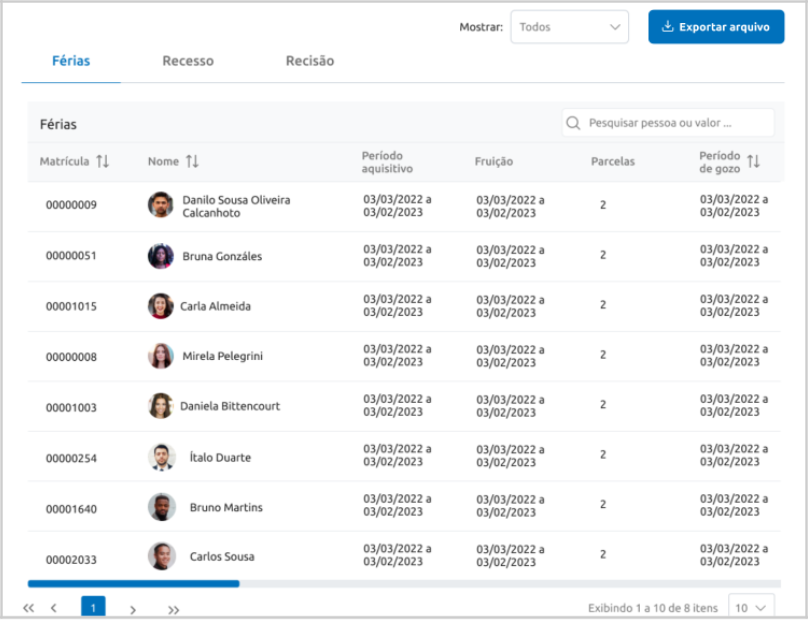
Task: Jump to last page arrow
Action: (x=173, y=608)
